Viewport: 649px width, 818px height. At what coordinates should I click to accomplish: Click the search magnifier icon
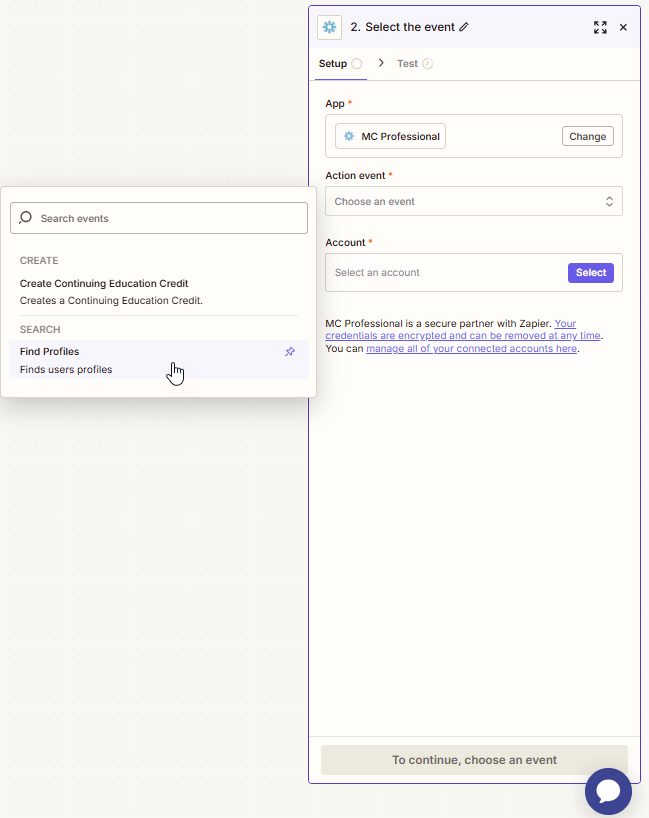(25, 218)
